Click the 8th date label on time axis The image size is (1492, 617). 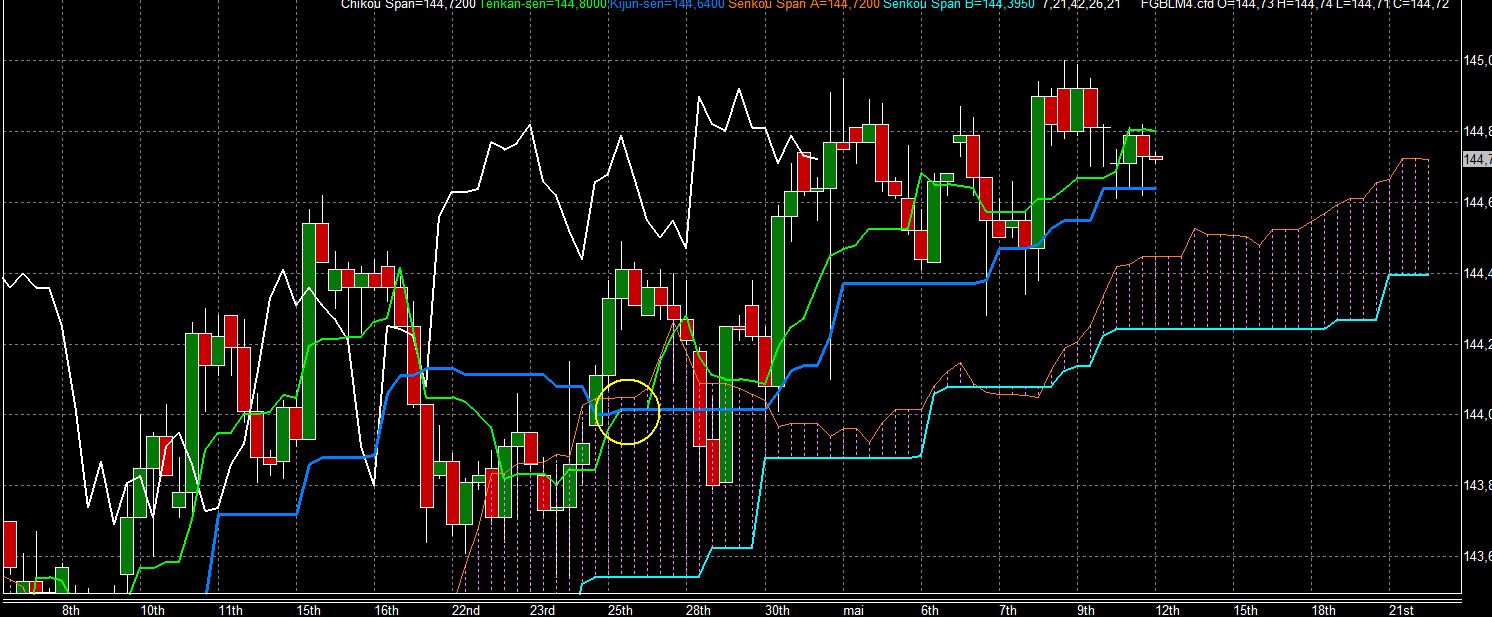(x=71, y=609)
